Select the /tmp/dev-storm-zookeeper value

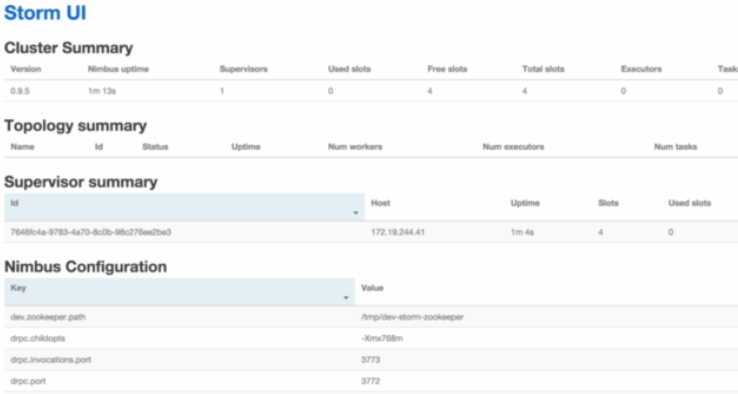[x=412, y=317]
